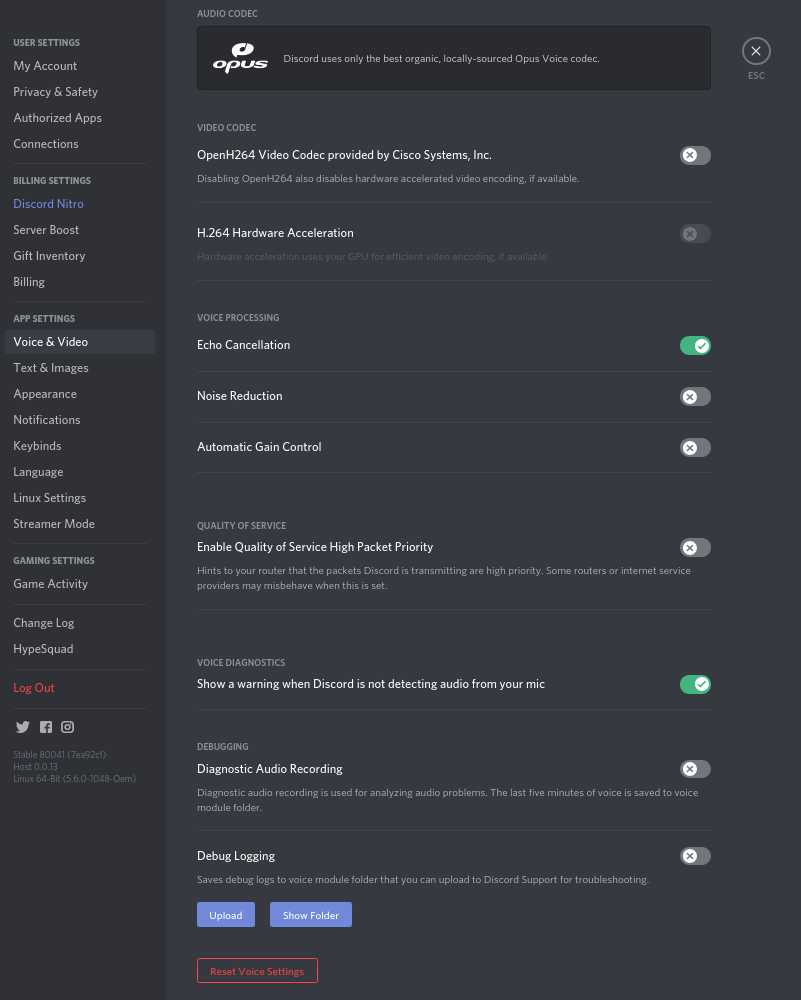This screenshot has height=1000, width=801.
Task: Open the Facebook social icon link
Action: click(46, 727)
